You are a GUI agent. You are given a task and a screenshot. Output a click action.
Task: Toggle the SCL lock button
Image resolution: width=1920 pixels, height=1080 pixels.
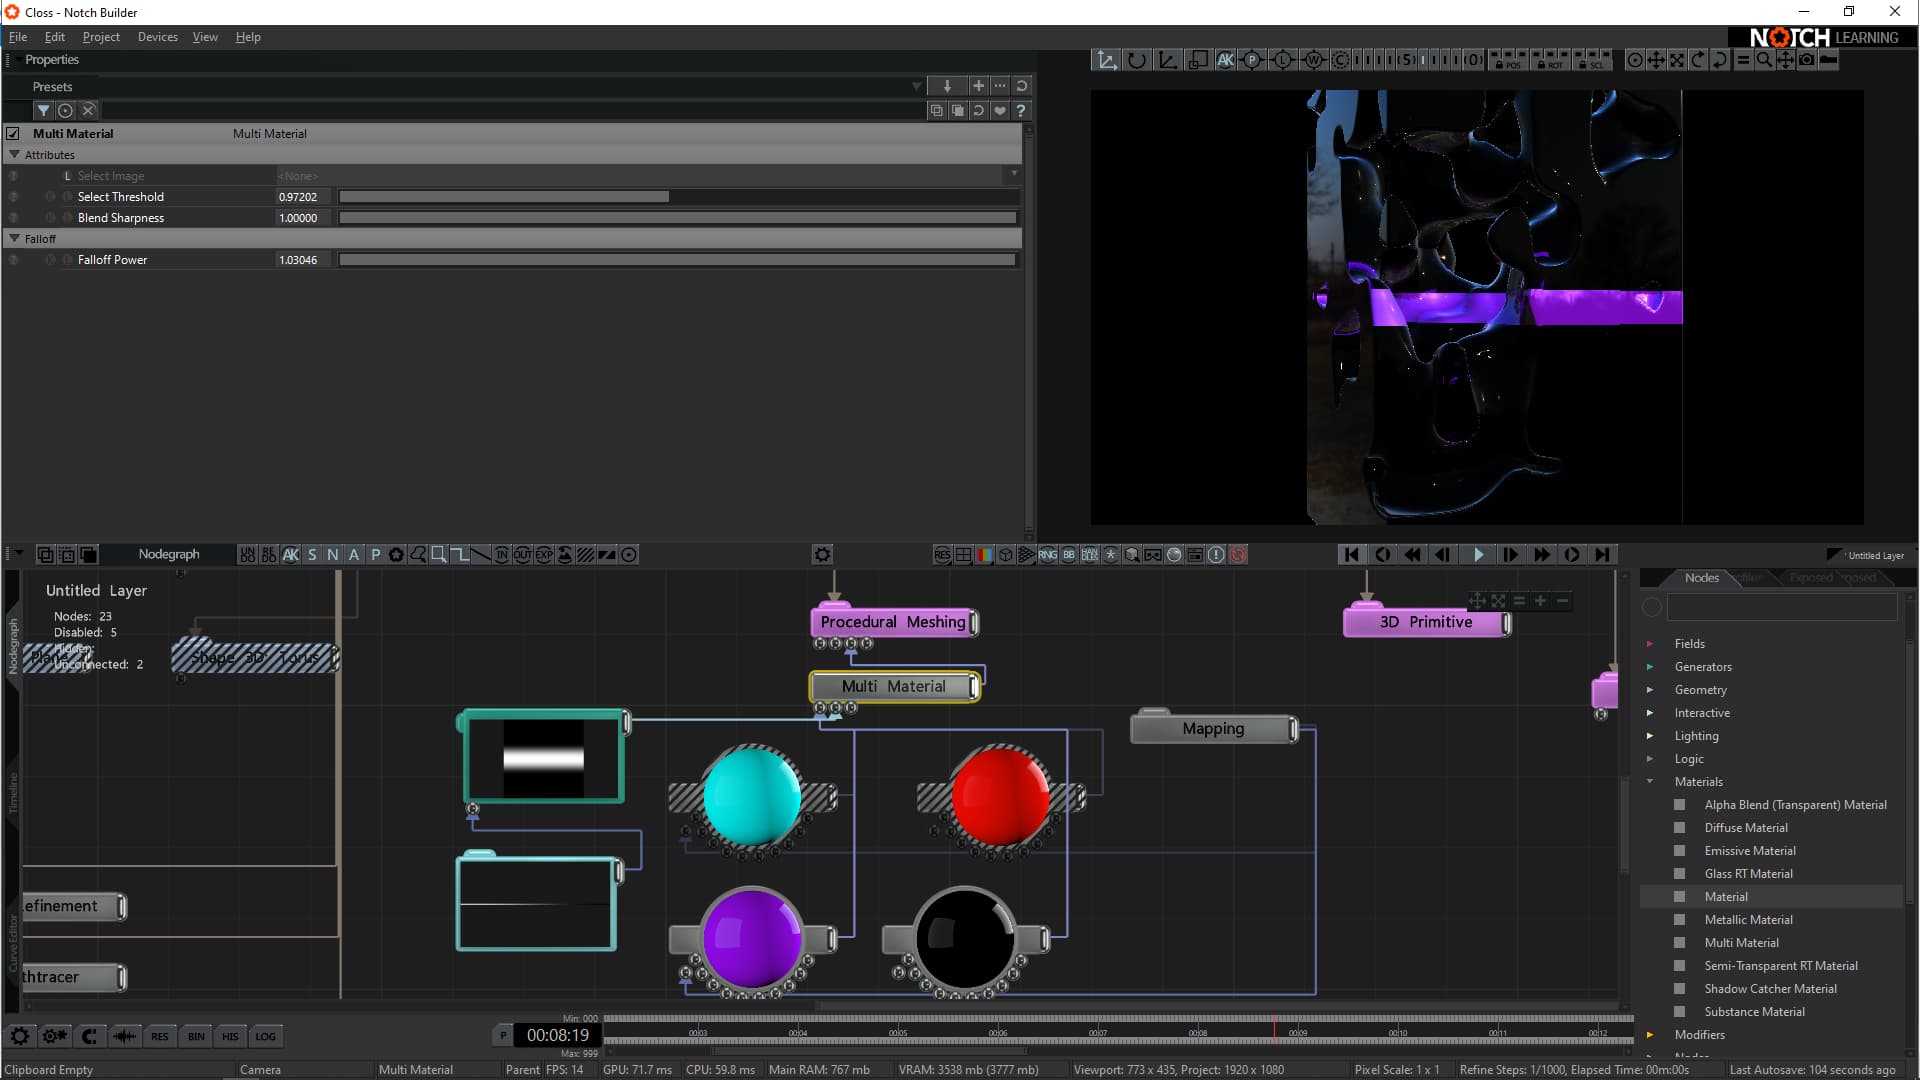1592,60
